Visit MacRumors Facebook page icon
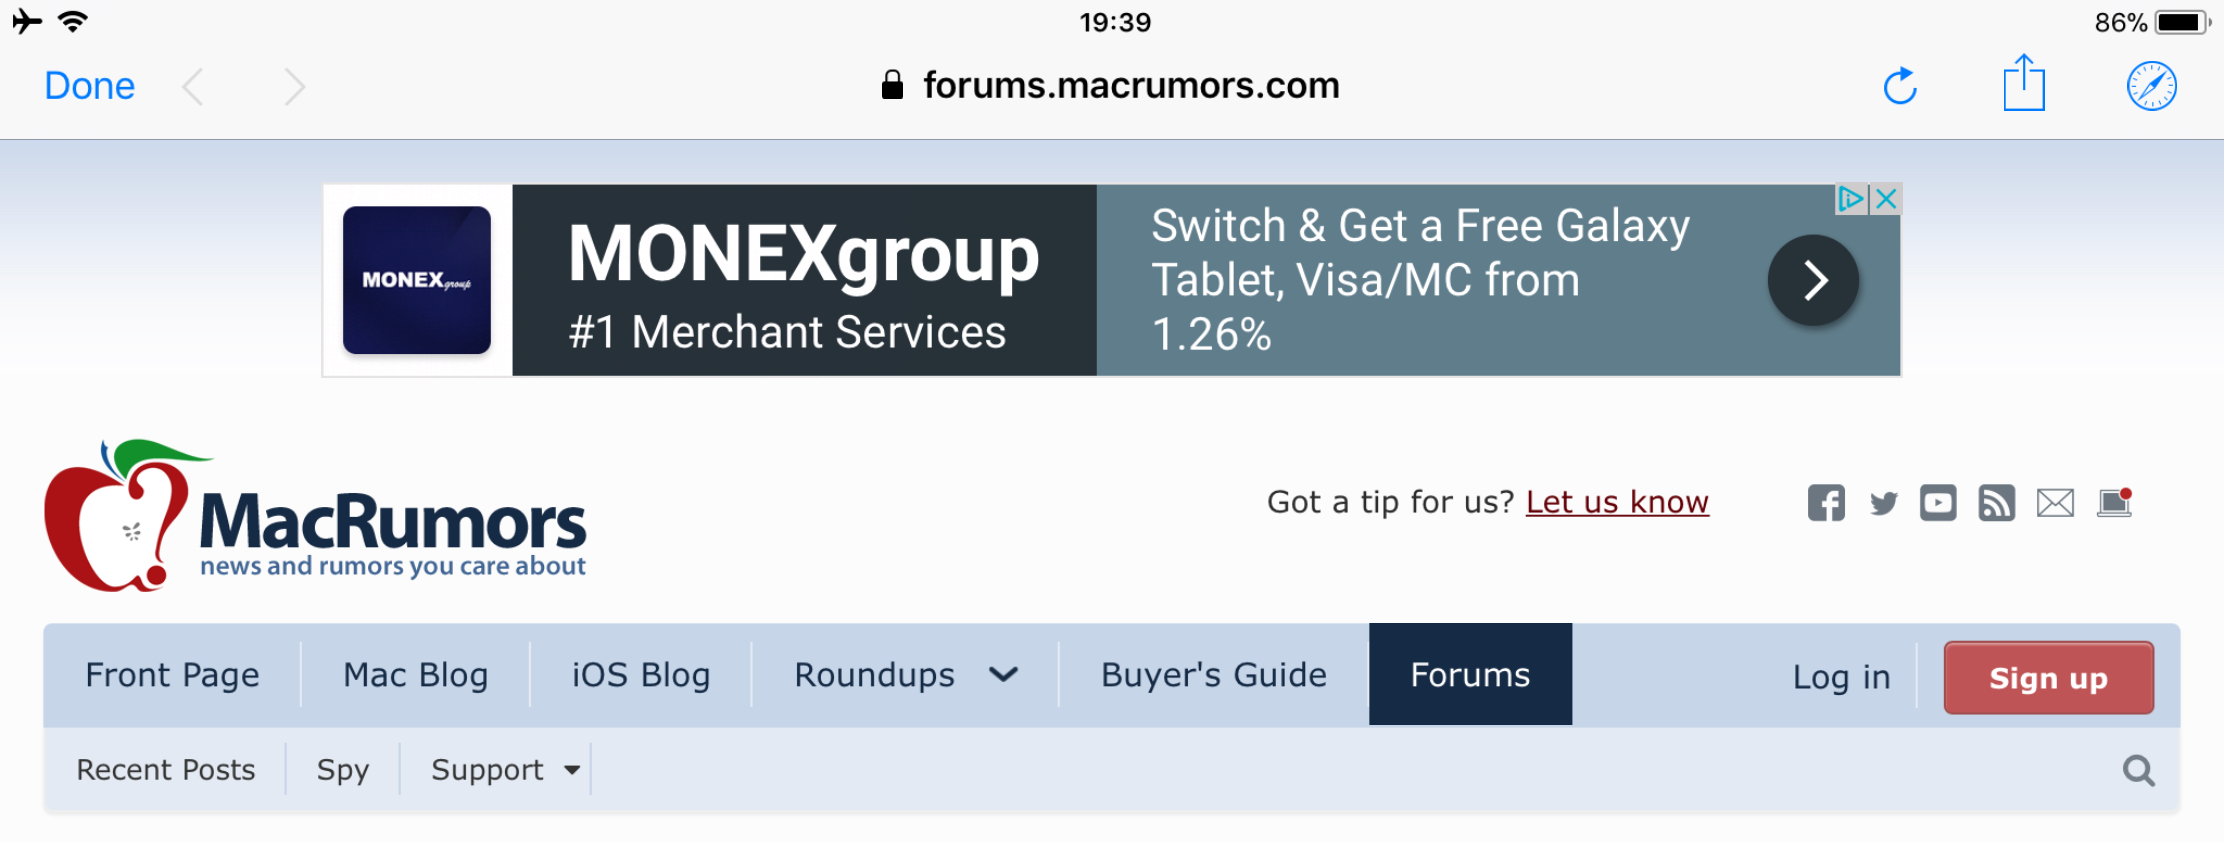The width and height of the screenshot is (2224, 842). click(x=1826, y=503)
